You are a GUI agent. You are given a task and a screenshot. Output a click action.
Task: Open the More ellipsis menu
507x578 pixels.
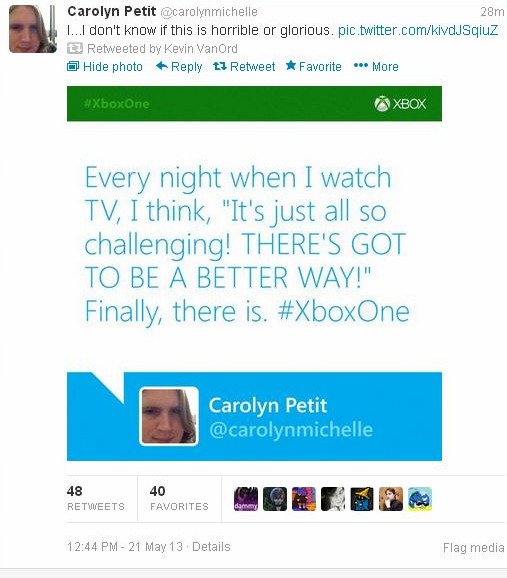pyautogui.click(x=376, y=66)
